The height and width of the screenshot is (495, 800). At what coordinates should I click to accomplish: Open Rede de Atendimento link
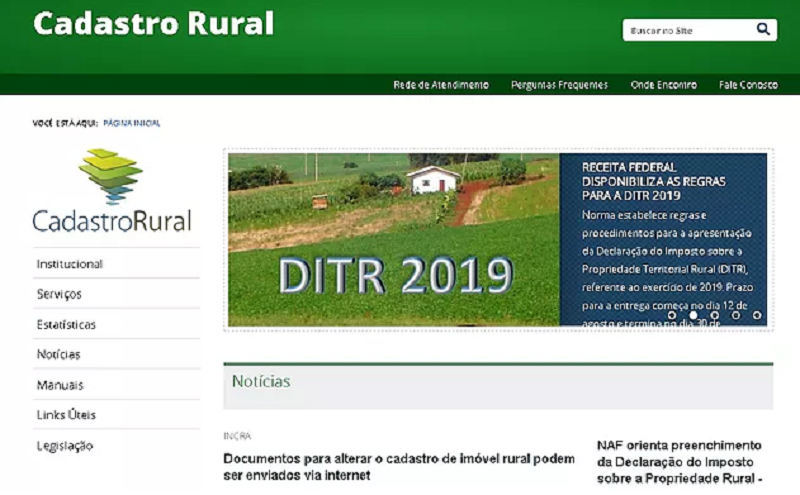[441, 85]
